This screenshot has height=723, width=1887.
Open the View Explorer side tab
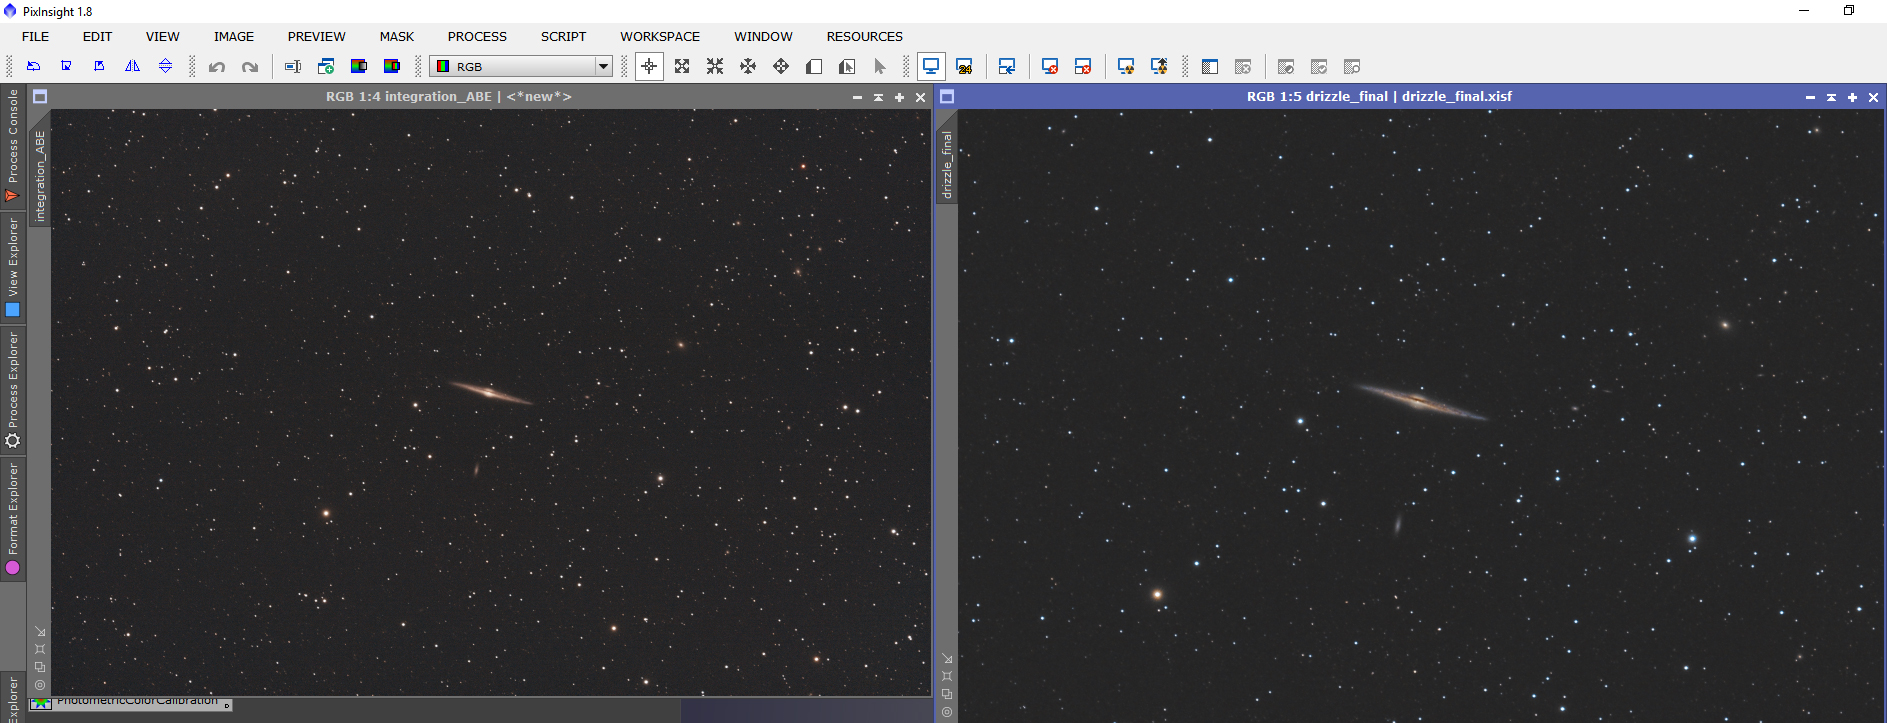13,268
